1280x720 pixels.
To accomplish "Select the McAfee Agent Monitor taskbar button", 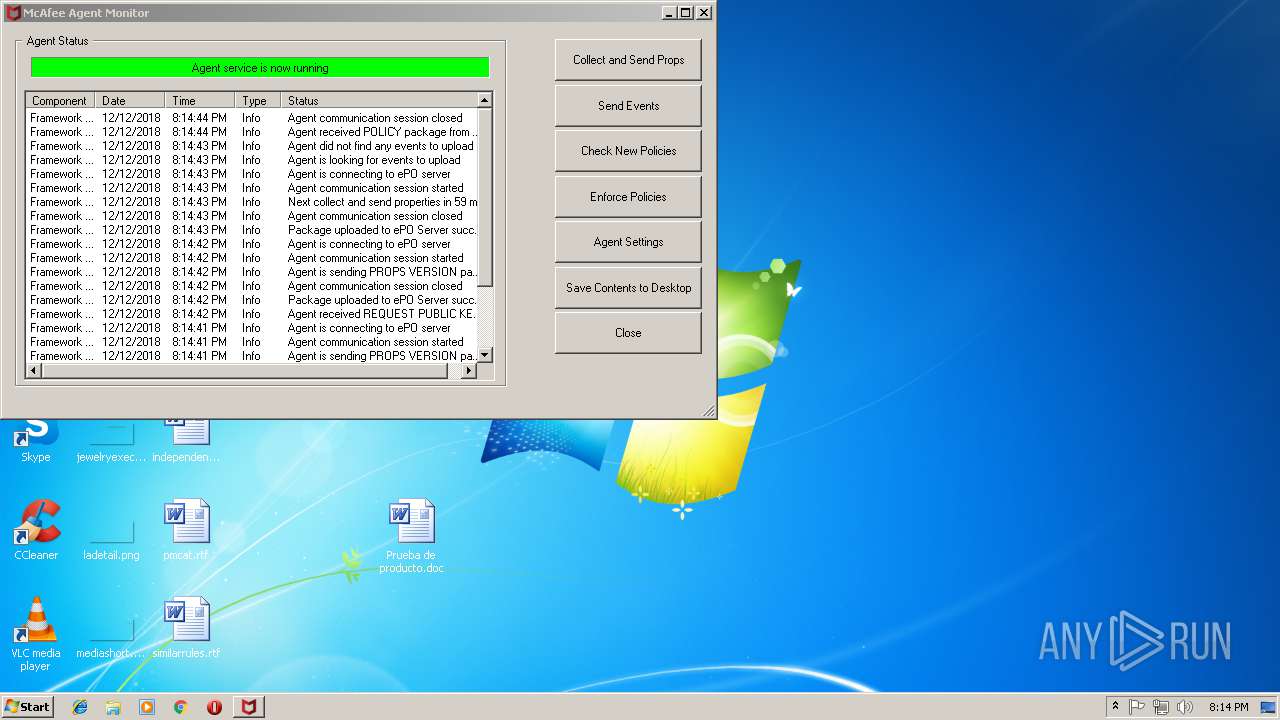I will (249, 707).
